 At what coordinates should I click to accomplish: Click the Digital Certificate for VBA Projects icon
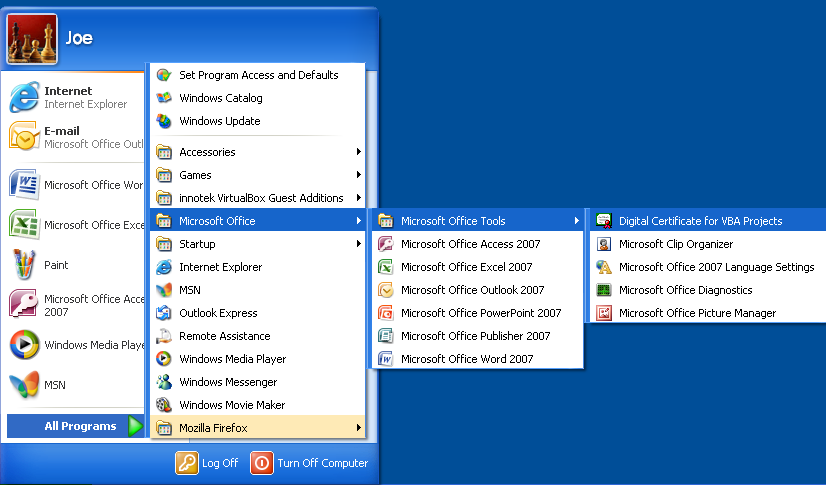[x=604, y=221]
